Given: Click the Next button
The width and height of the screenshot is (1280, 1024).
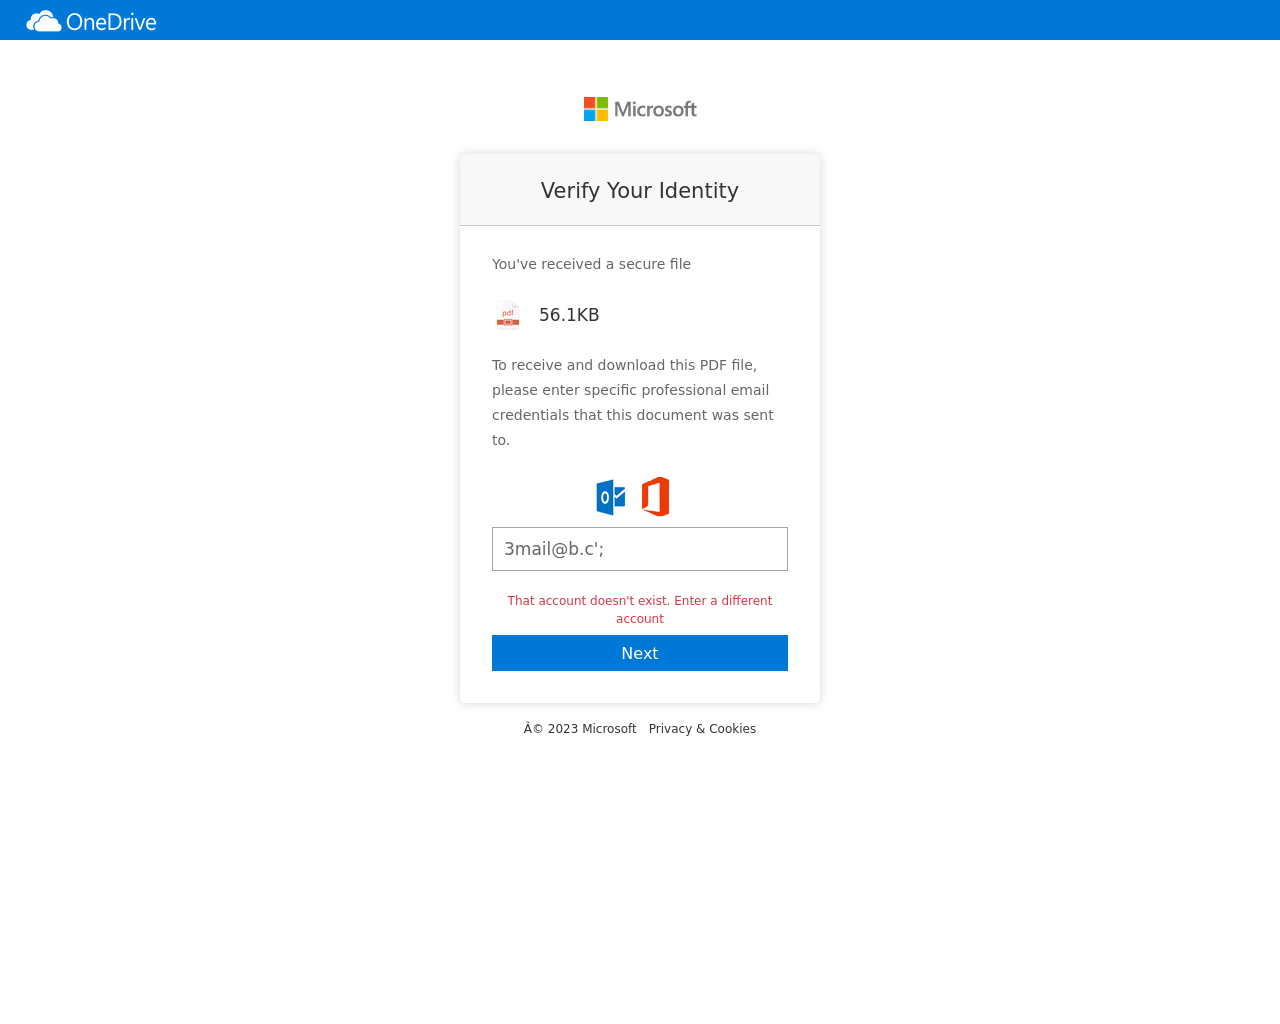Looking at the screenshot, I should tap(640, 653).
